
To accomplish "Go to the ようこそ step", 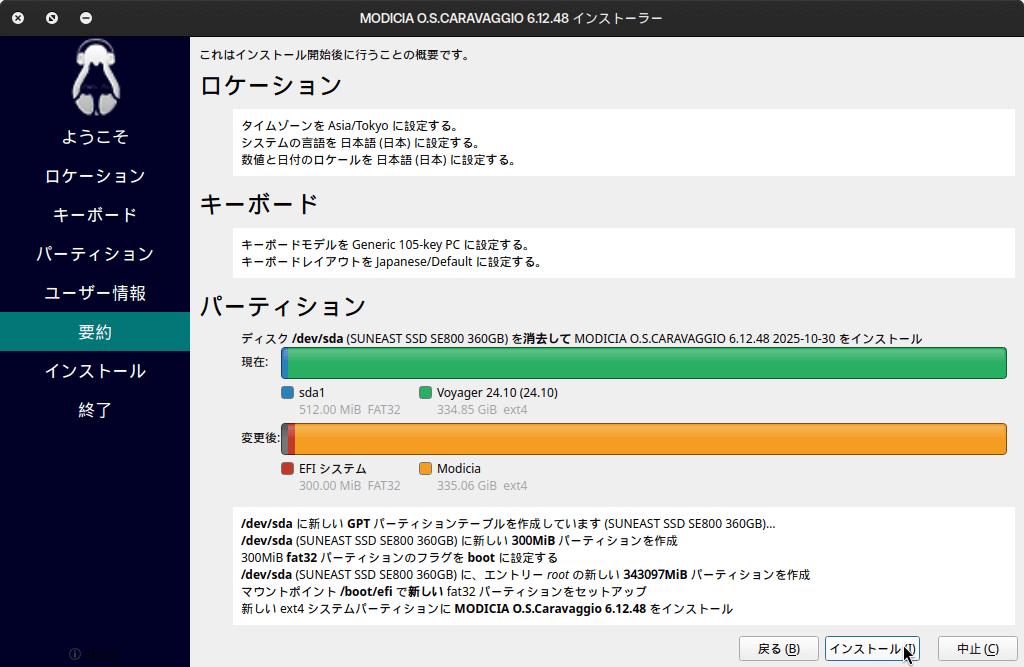I will (95, 137).
